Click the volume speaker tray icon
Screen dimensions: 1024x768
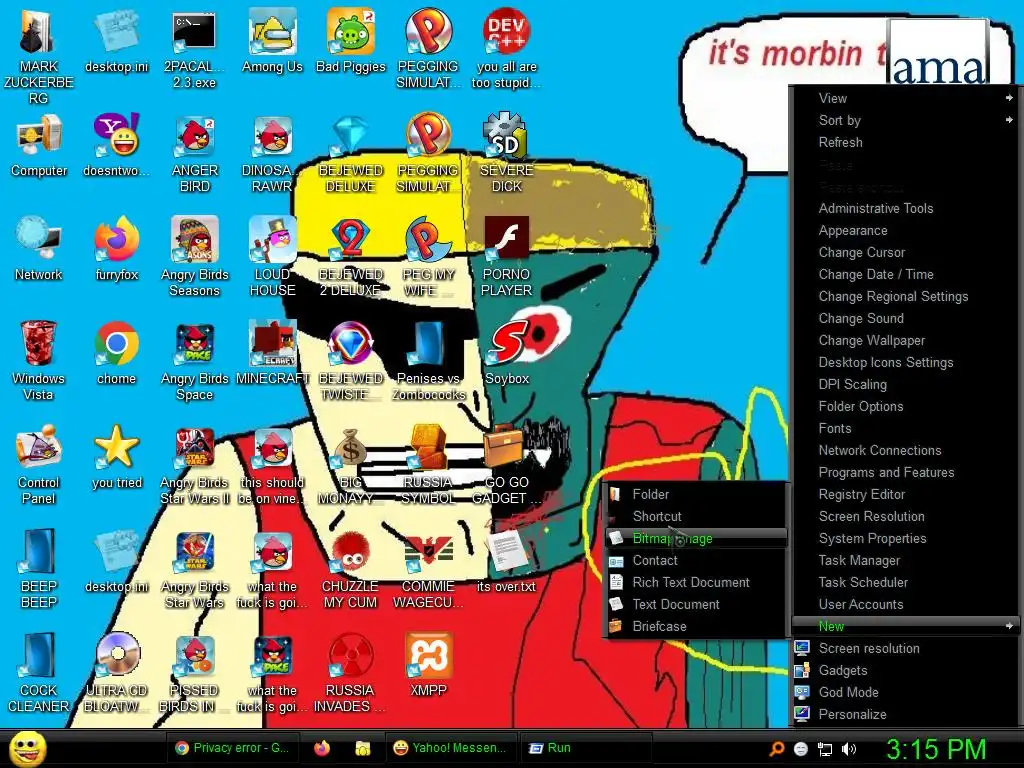point(849,749)
